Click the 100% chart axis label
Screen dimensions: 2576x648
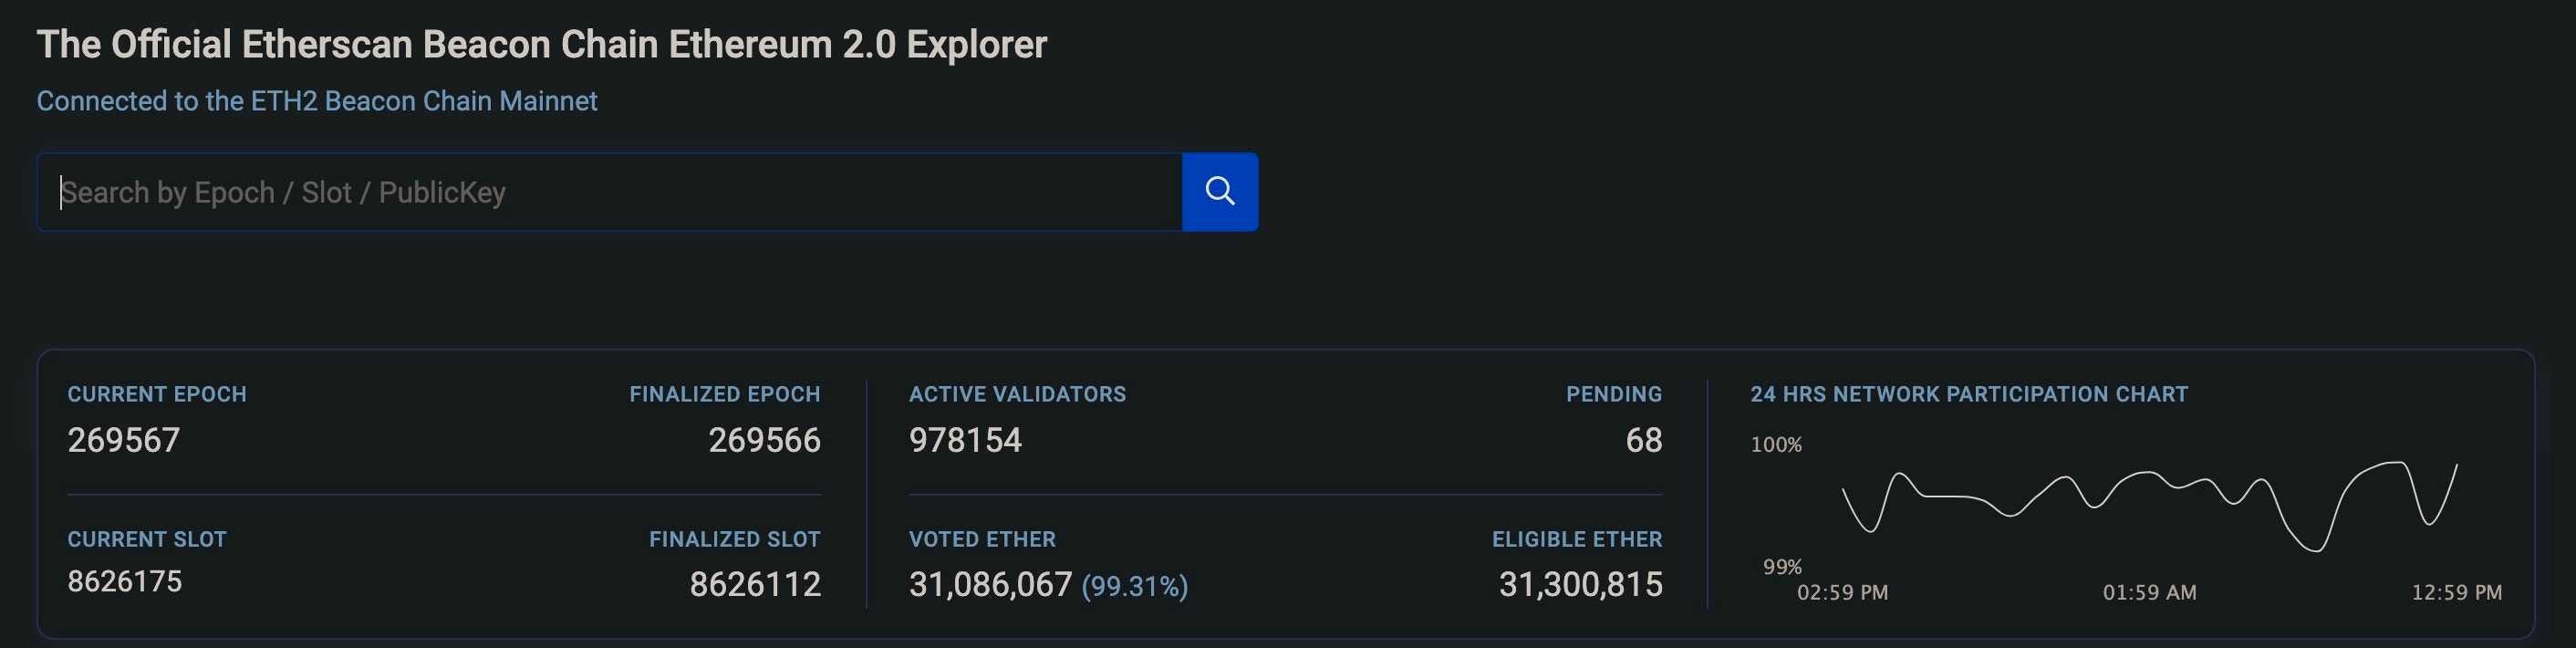click(1775, 445)
